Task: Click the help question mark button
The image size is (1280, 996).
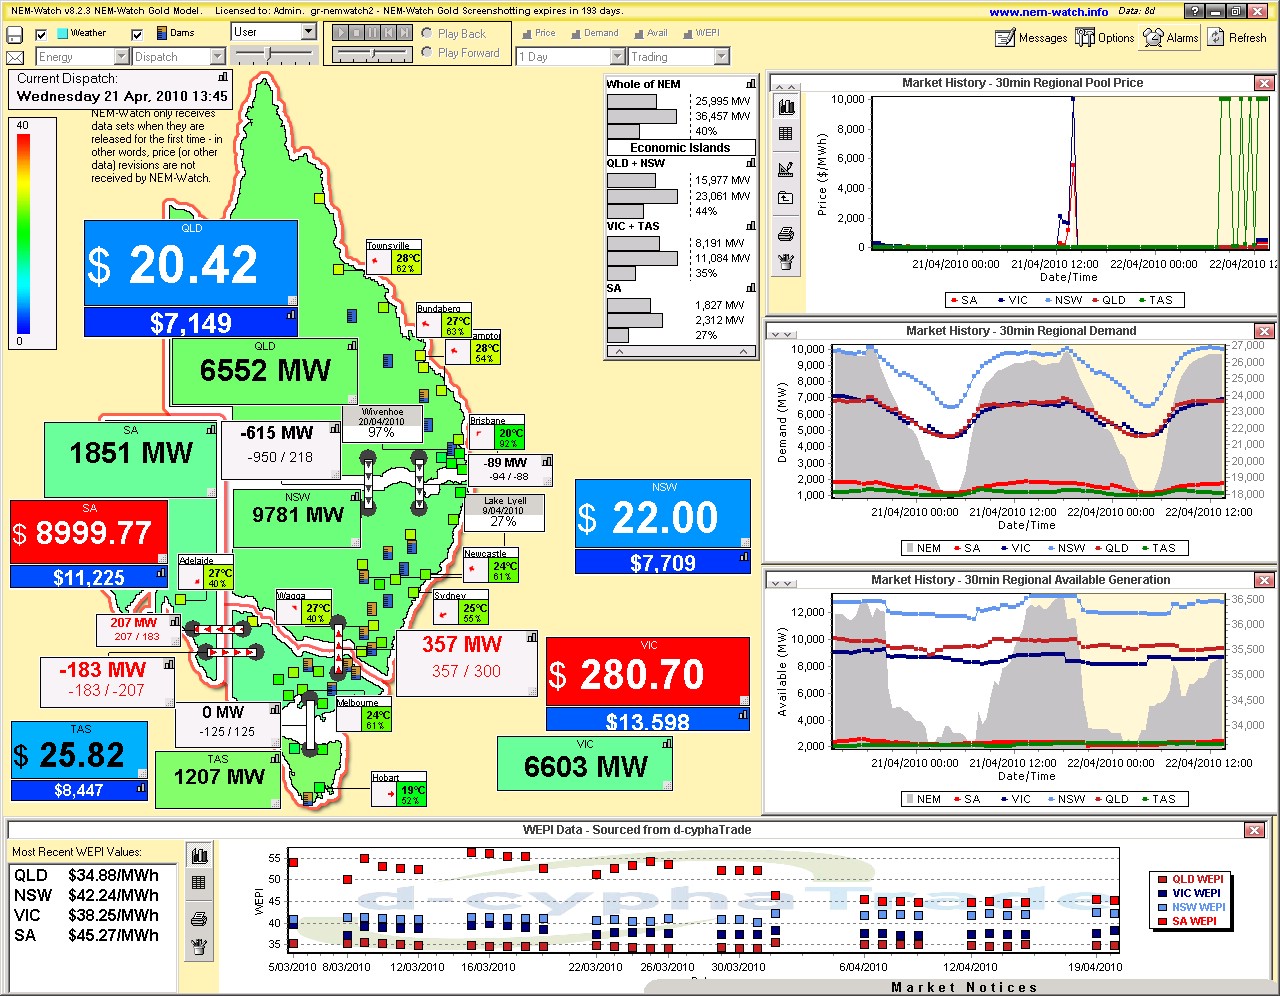Action: pos(1192,11)
